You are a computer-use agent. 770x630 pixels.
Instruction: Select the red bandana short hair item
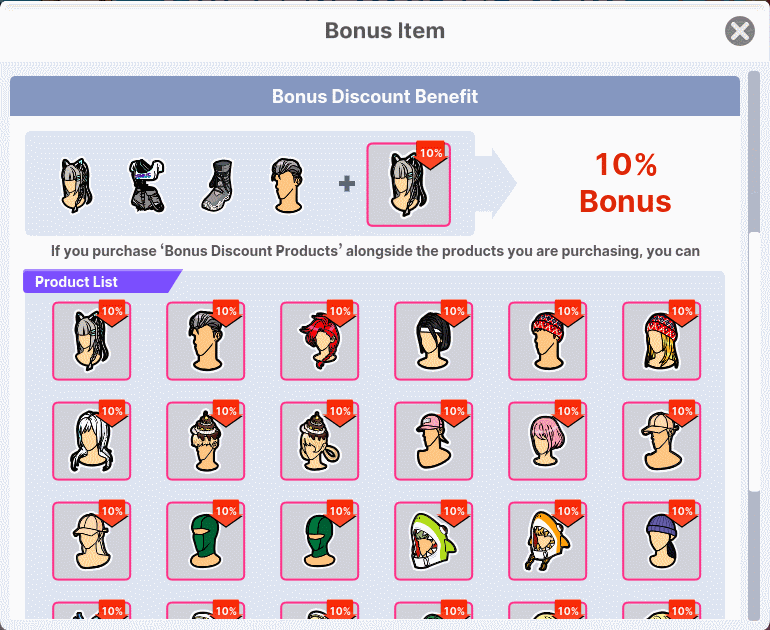pyautogui.click(x=547, y=340)
